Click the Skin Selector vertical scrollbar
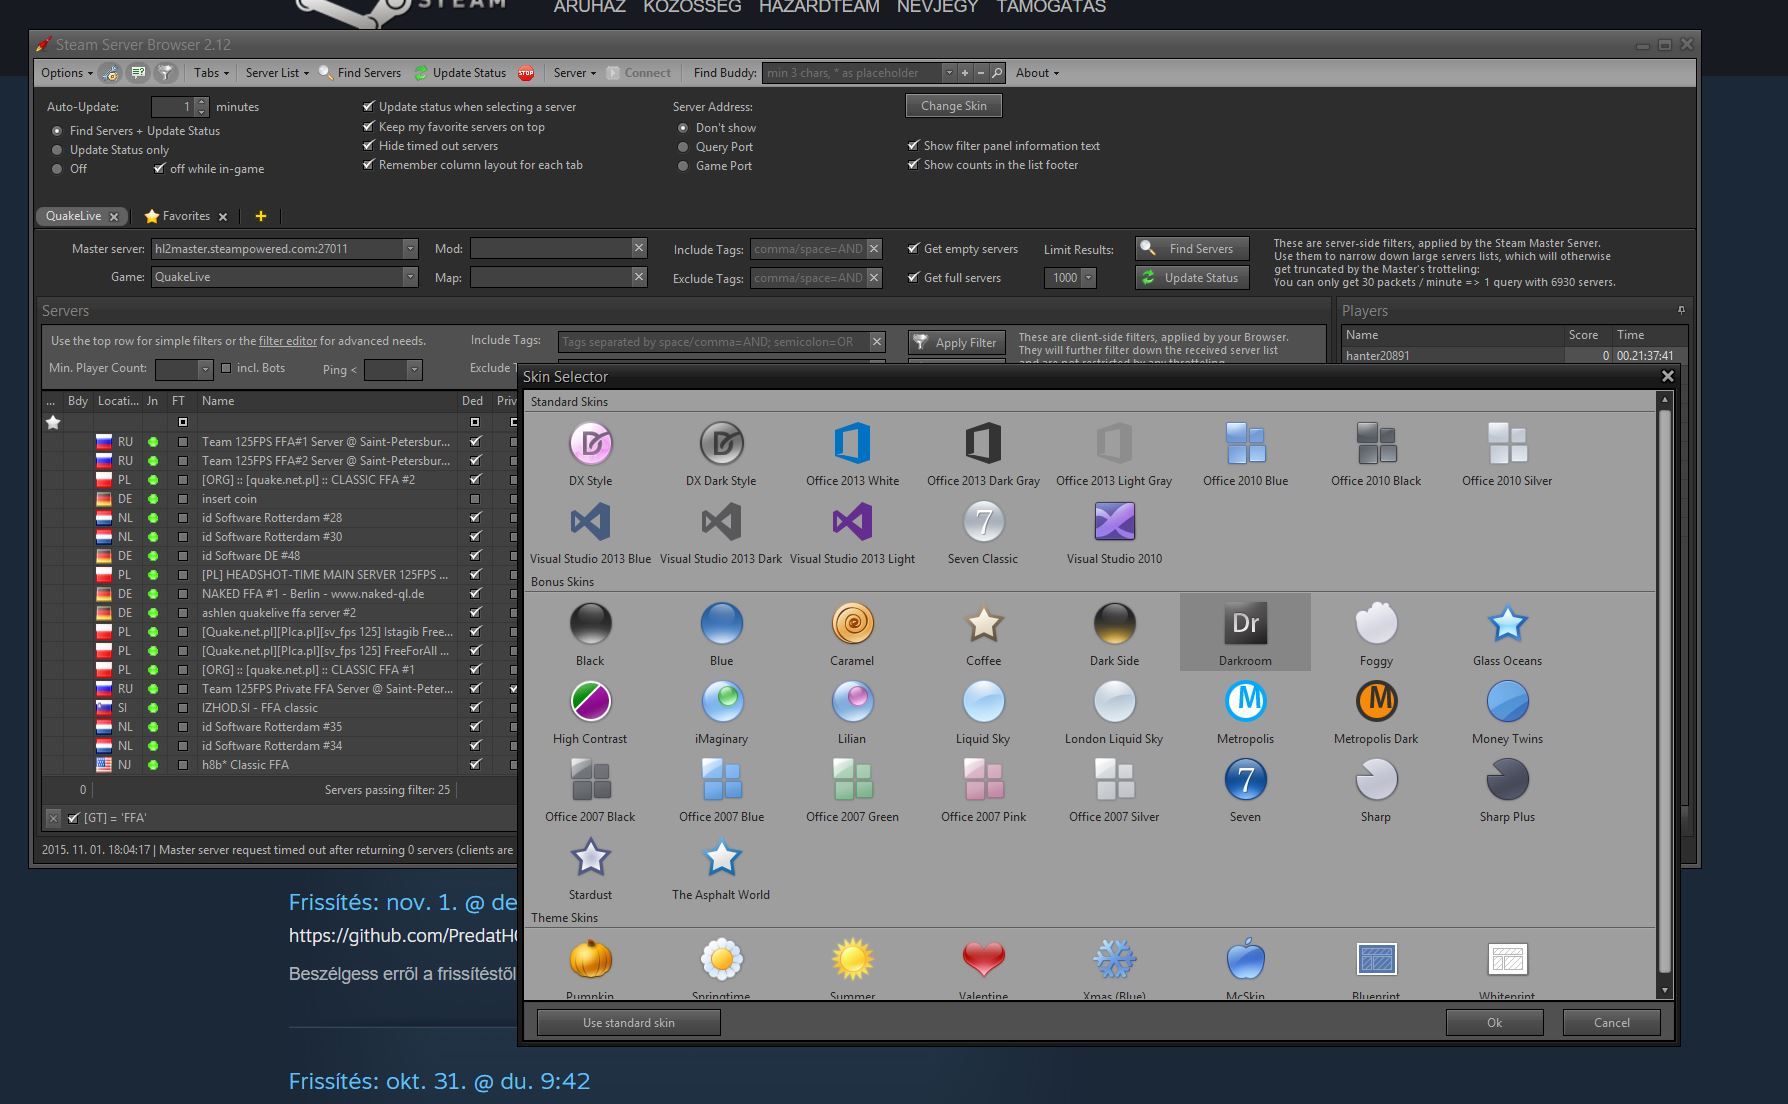This screenshot has width=1788, height=1104. 1664,690
